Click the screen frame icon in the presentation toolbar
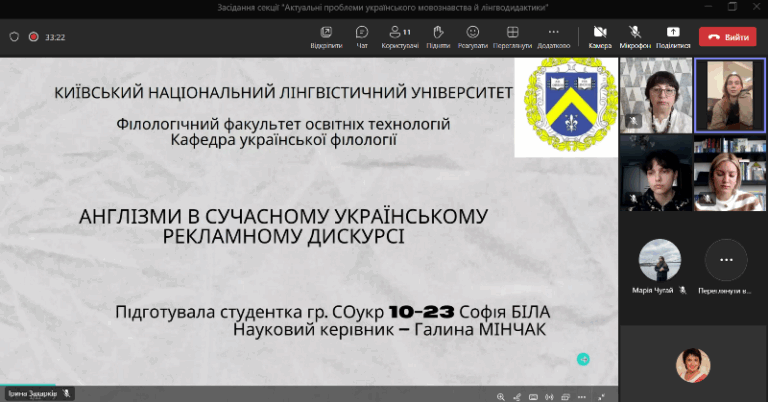The height and width of the screenshot is (402, 768). (x=533, y=397)
